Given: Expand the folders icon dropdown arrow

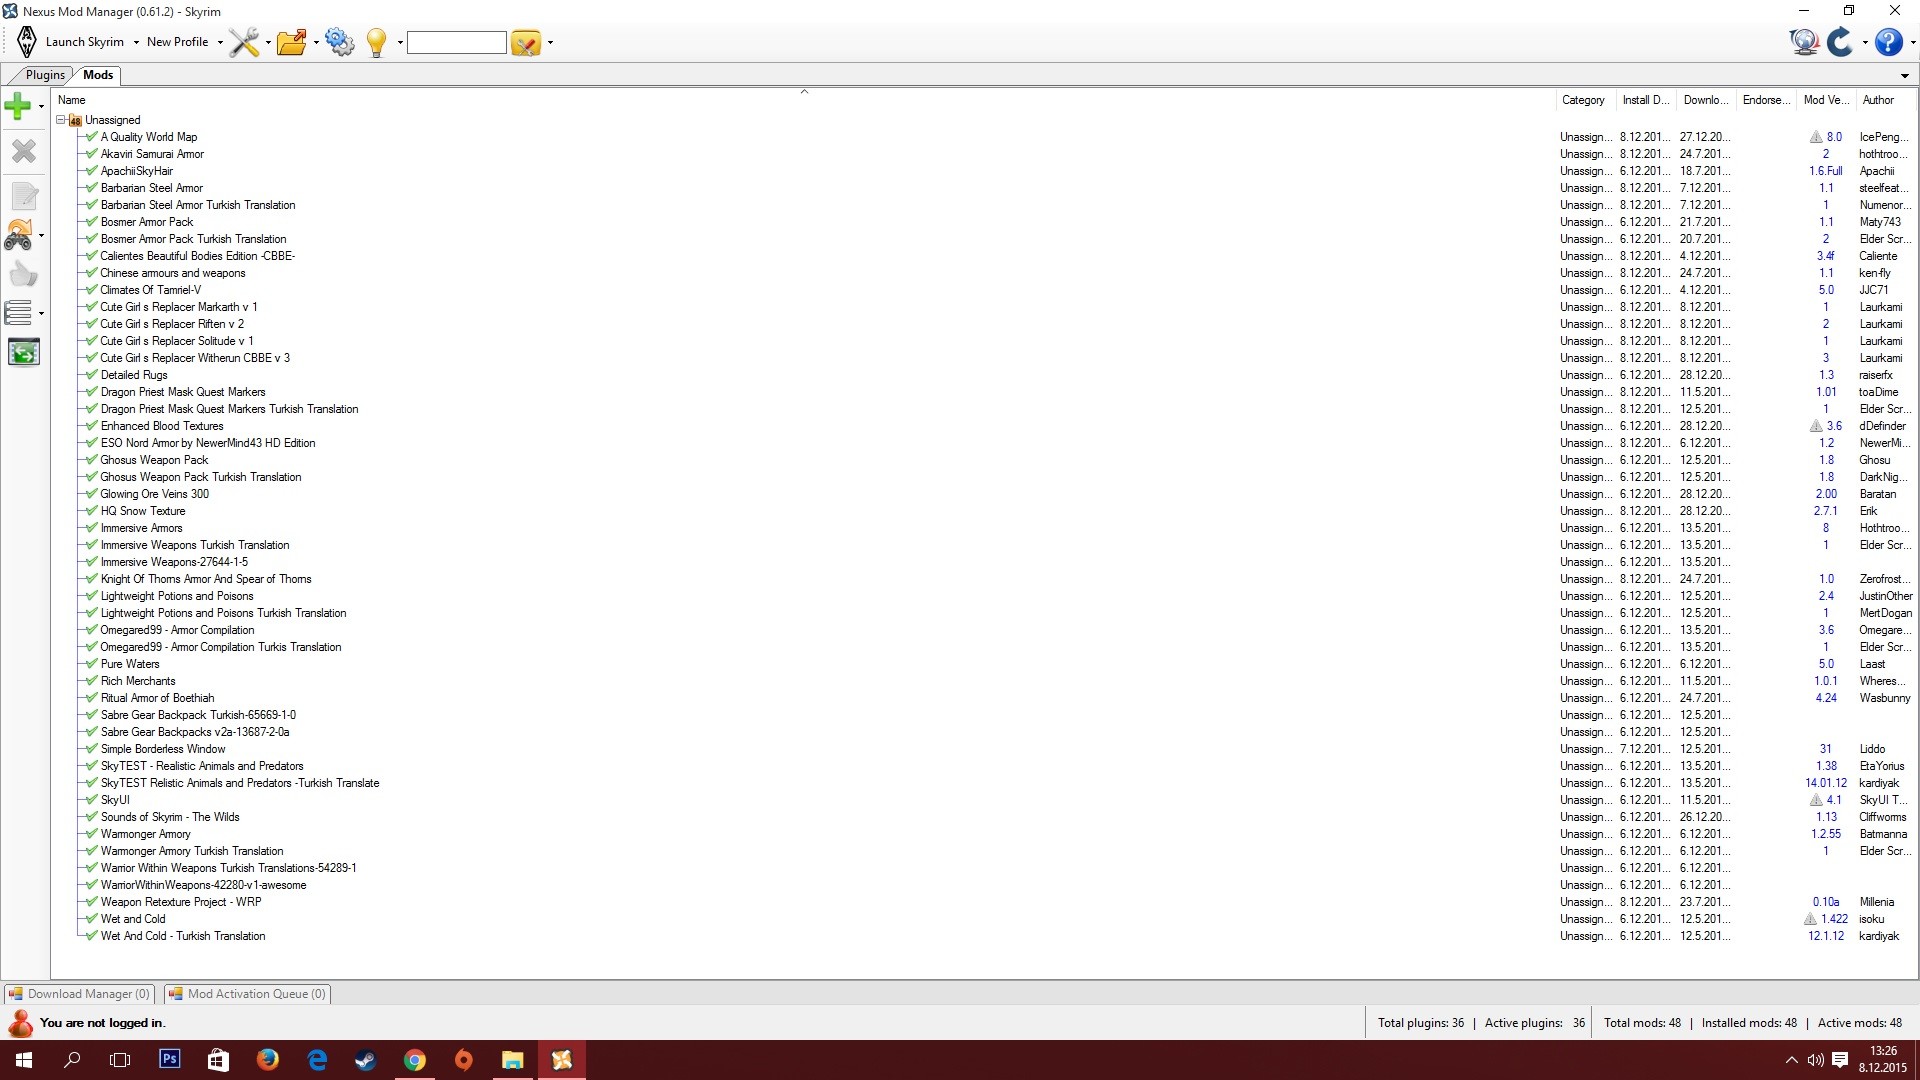Looking at the screenshot, I should pyautogui.click(x=316, y=43).
